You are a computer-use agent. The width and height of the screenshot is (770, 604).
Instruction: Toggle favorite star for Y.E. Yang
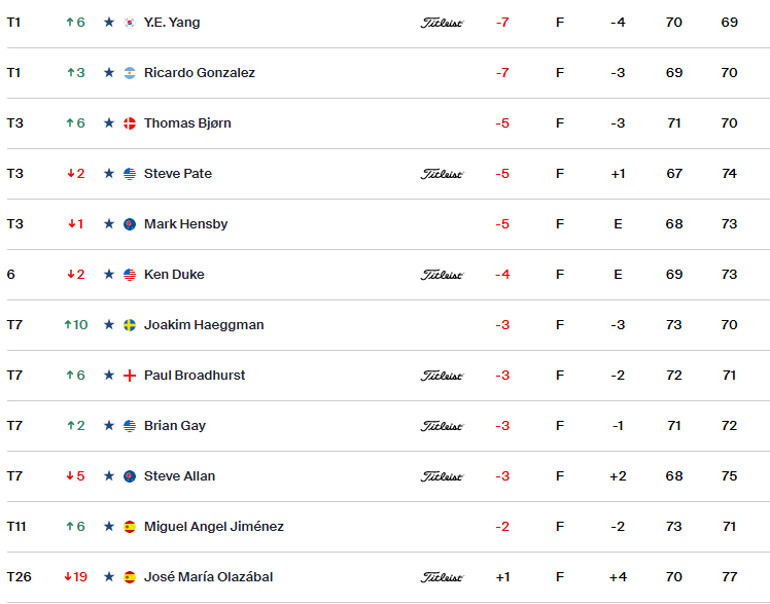pos(109,22)
